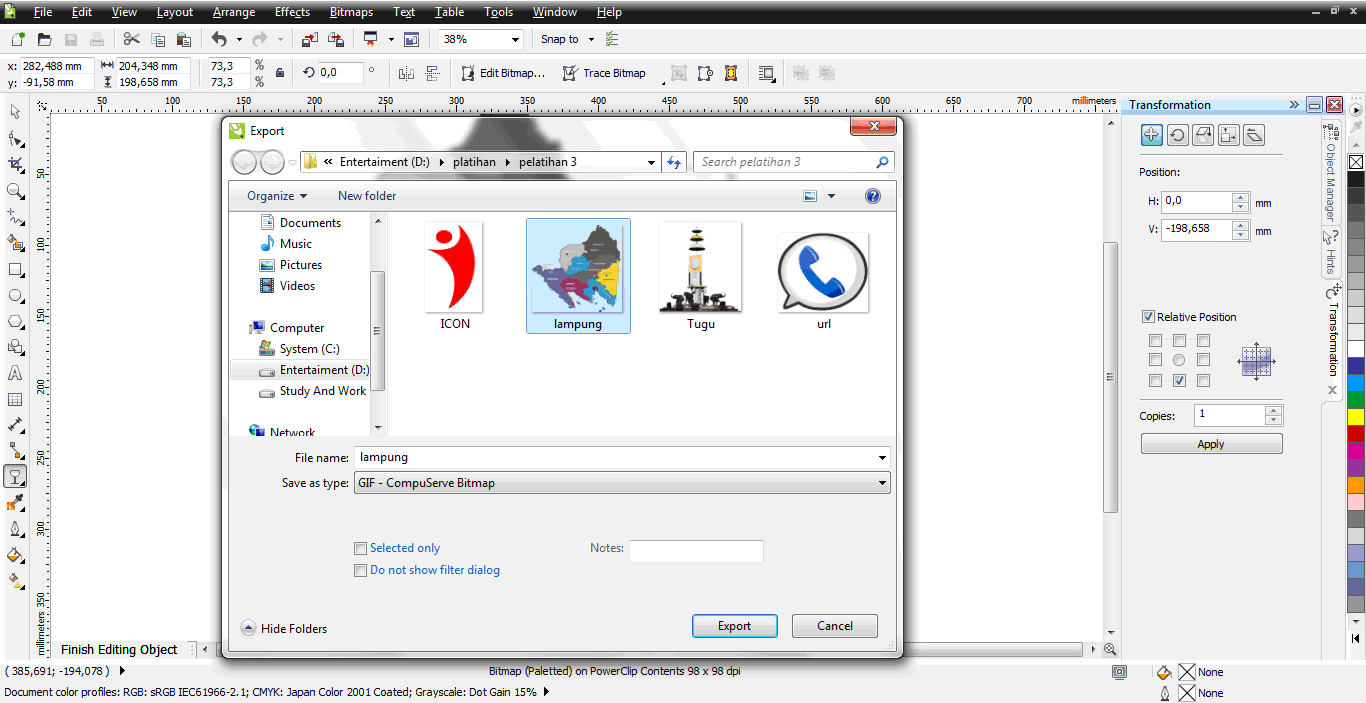Check the top-right anchor point box
Image resolution: width=1366 pixels, height=703 pixels.
1203,341
